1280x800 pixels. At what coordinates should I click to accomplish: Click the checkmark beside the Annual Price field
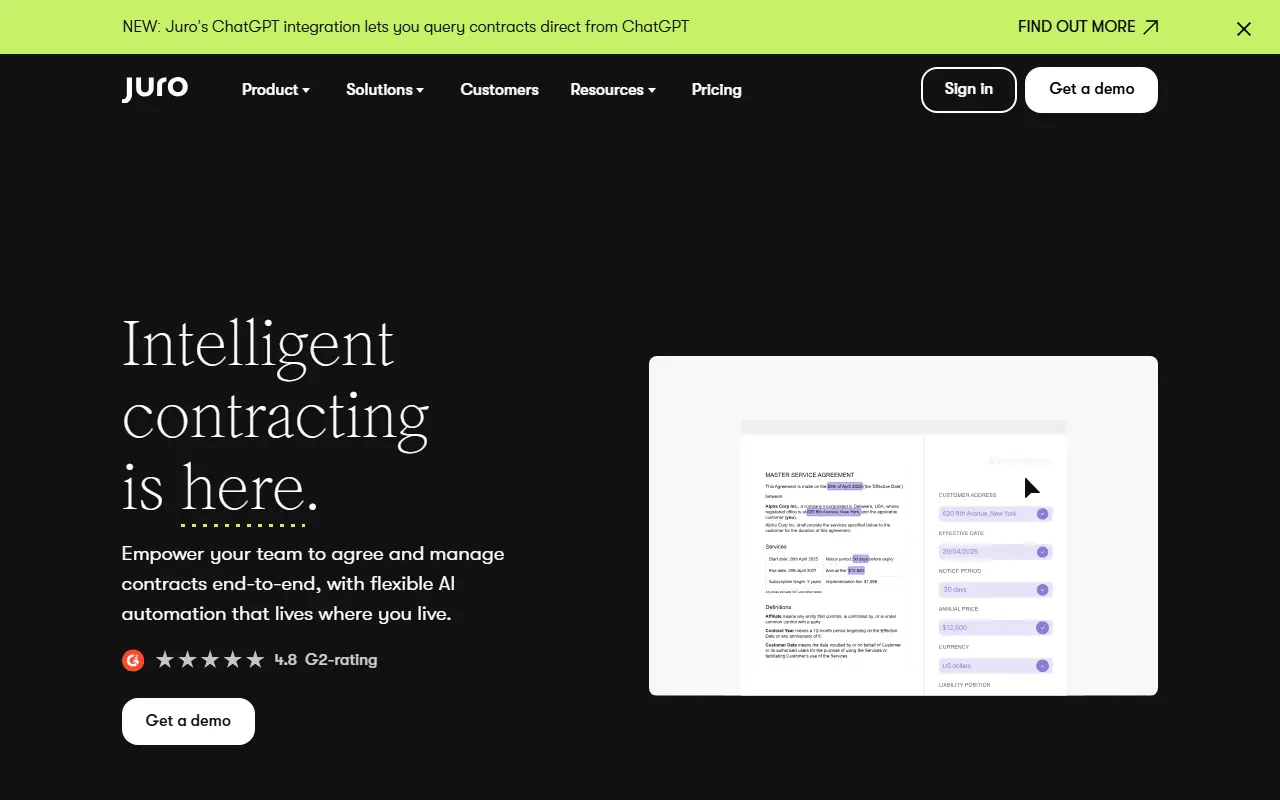click(x=1041, y=627)
